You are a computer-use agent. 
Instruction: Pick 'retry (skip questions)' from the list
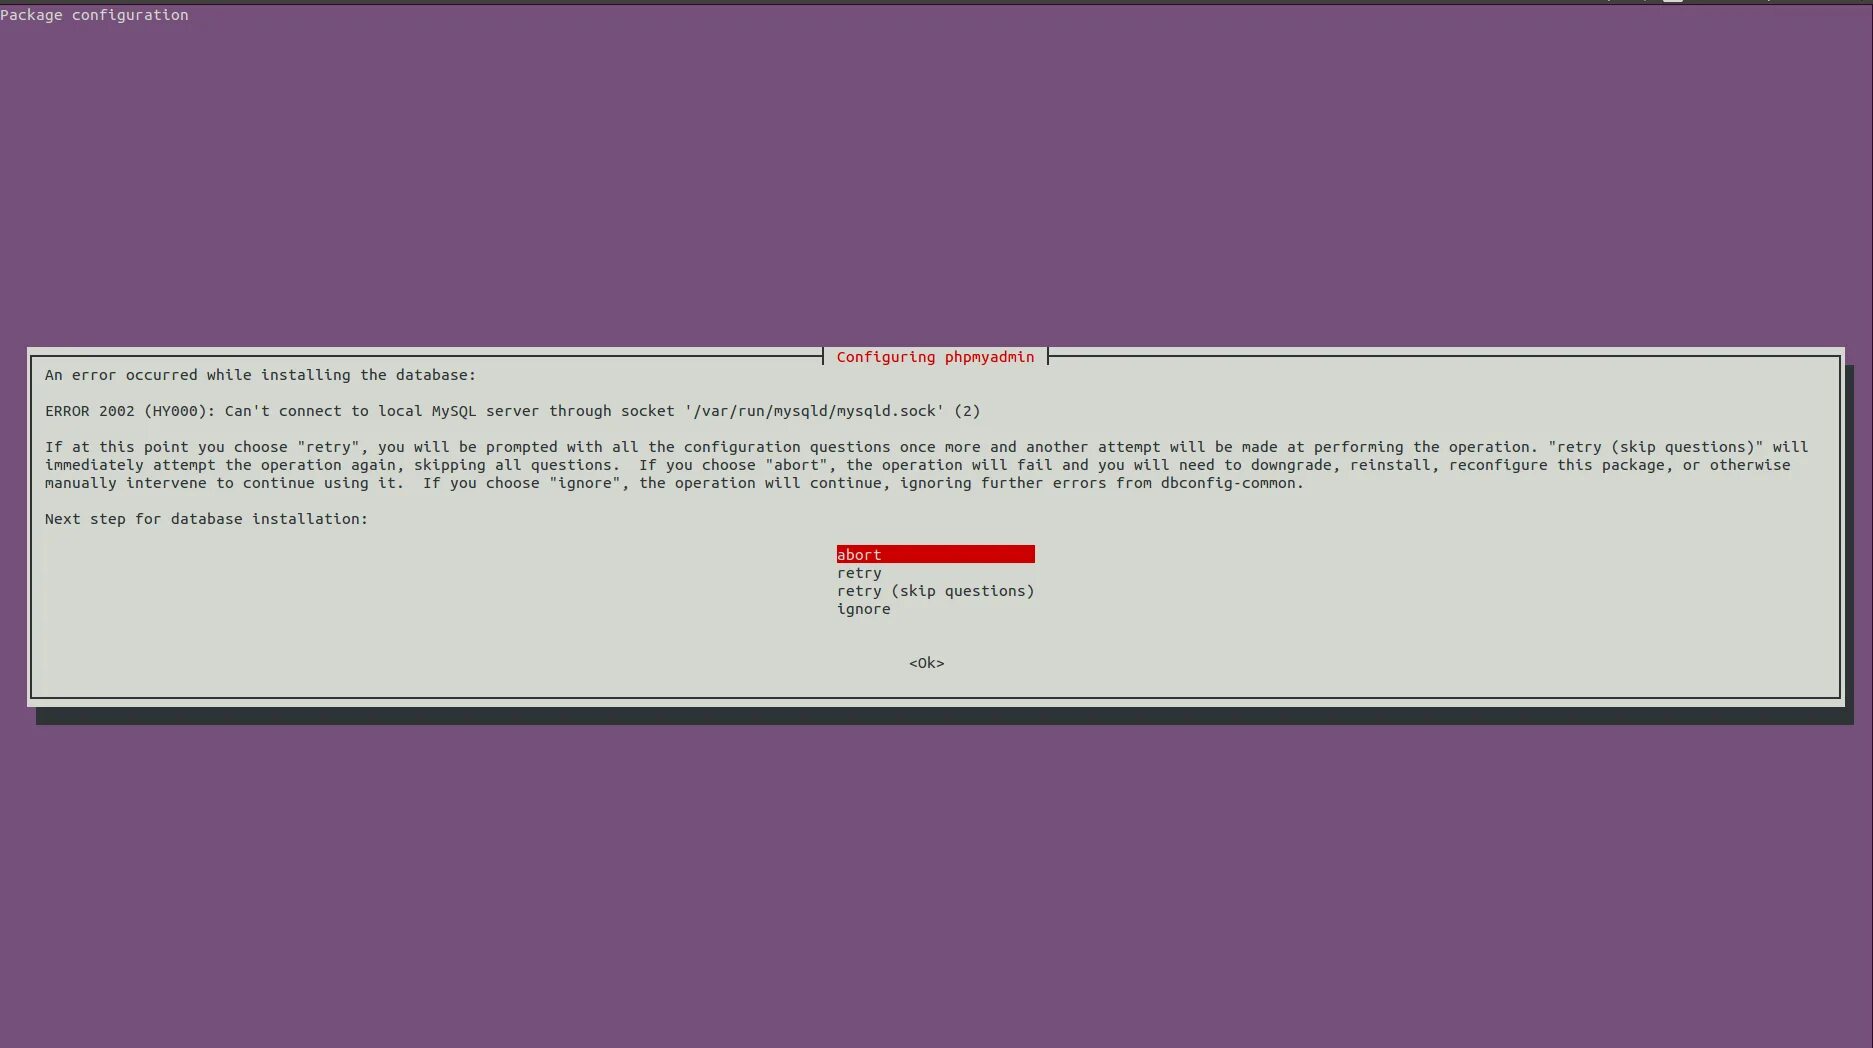935,591
